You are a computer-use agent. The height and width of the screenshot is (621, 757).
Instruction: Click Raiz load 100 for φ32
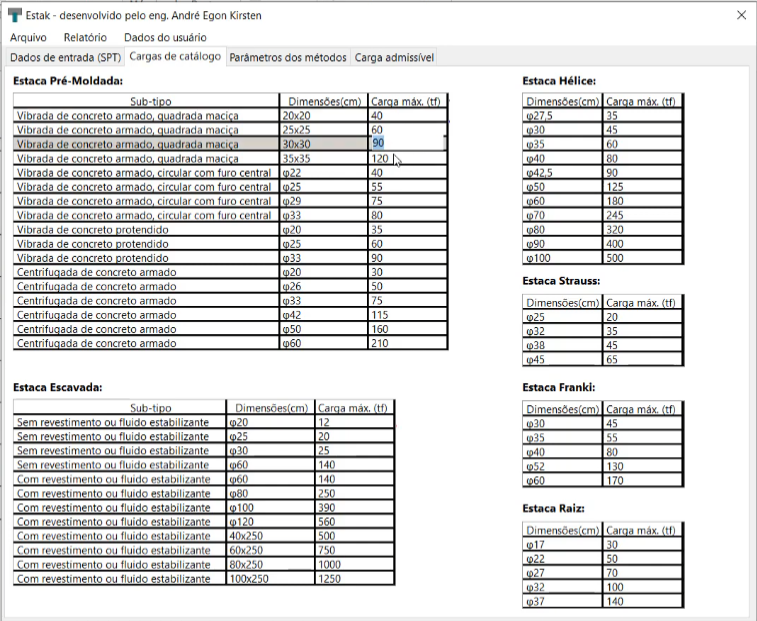pyautogui.click(x=643, y=587)
